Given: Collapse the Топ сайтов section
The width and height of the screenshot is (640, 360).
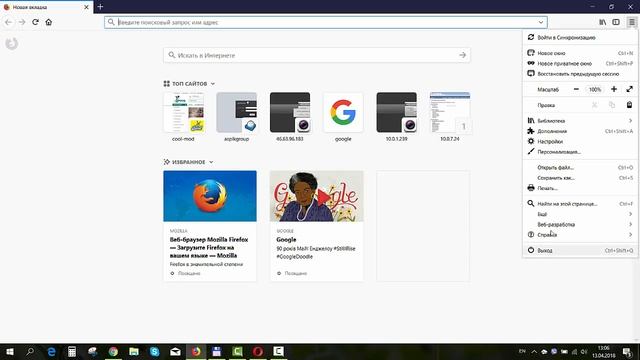Looking at the screenshot, I should coord(189,84).
